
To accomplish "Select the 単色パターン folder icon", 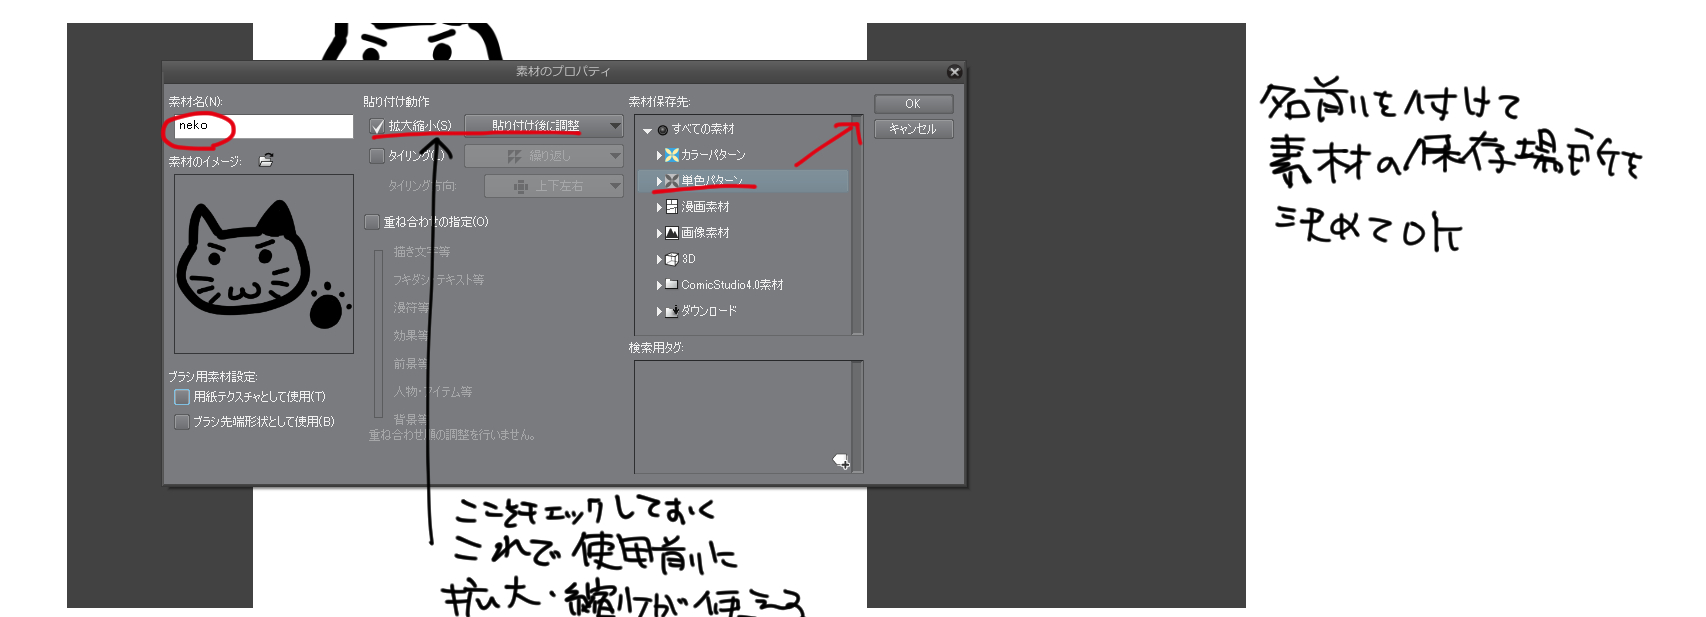I will 672,181.
